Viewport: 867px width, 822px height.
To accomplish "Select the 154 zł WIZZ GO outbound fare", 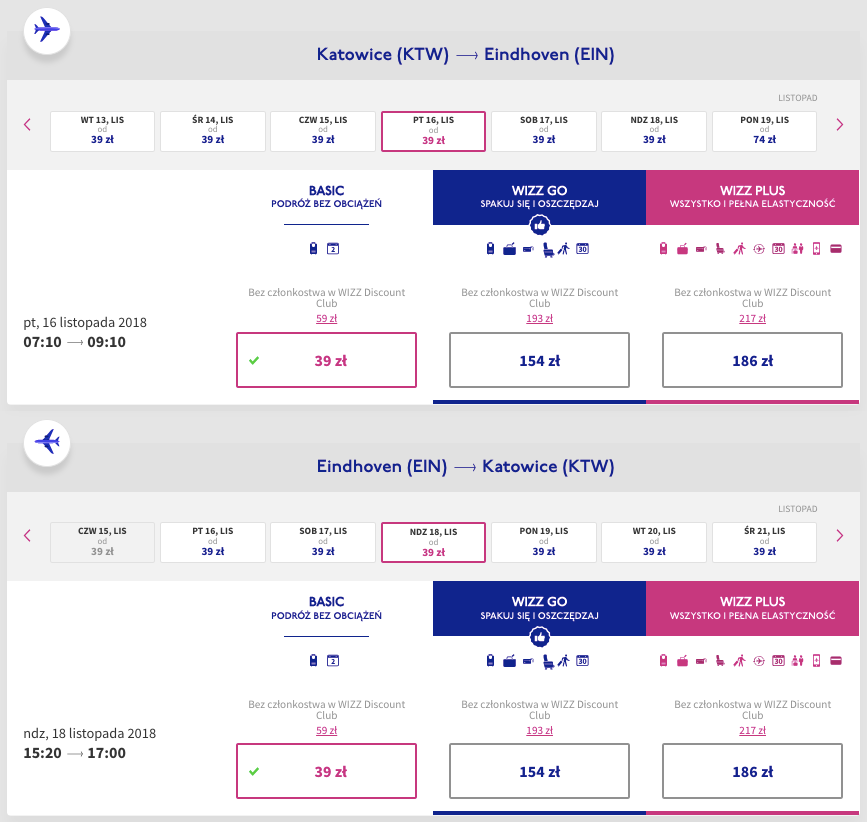I will pos(539,360).
